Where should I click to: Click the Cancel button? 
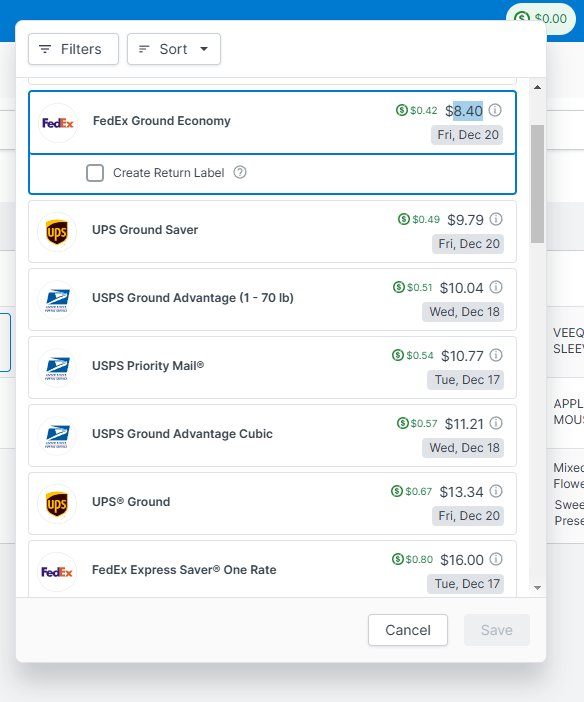click(x=408, y=630)
